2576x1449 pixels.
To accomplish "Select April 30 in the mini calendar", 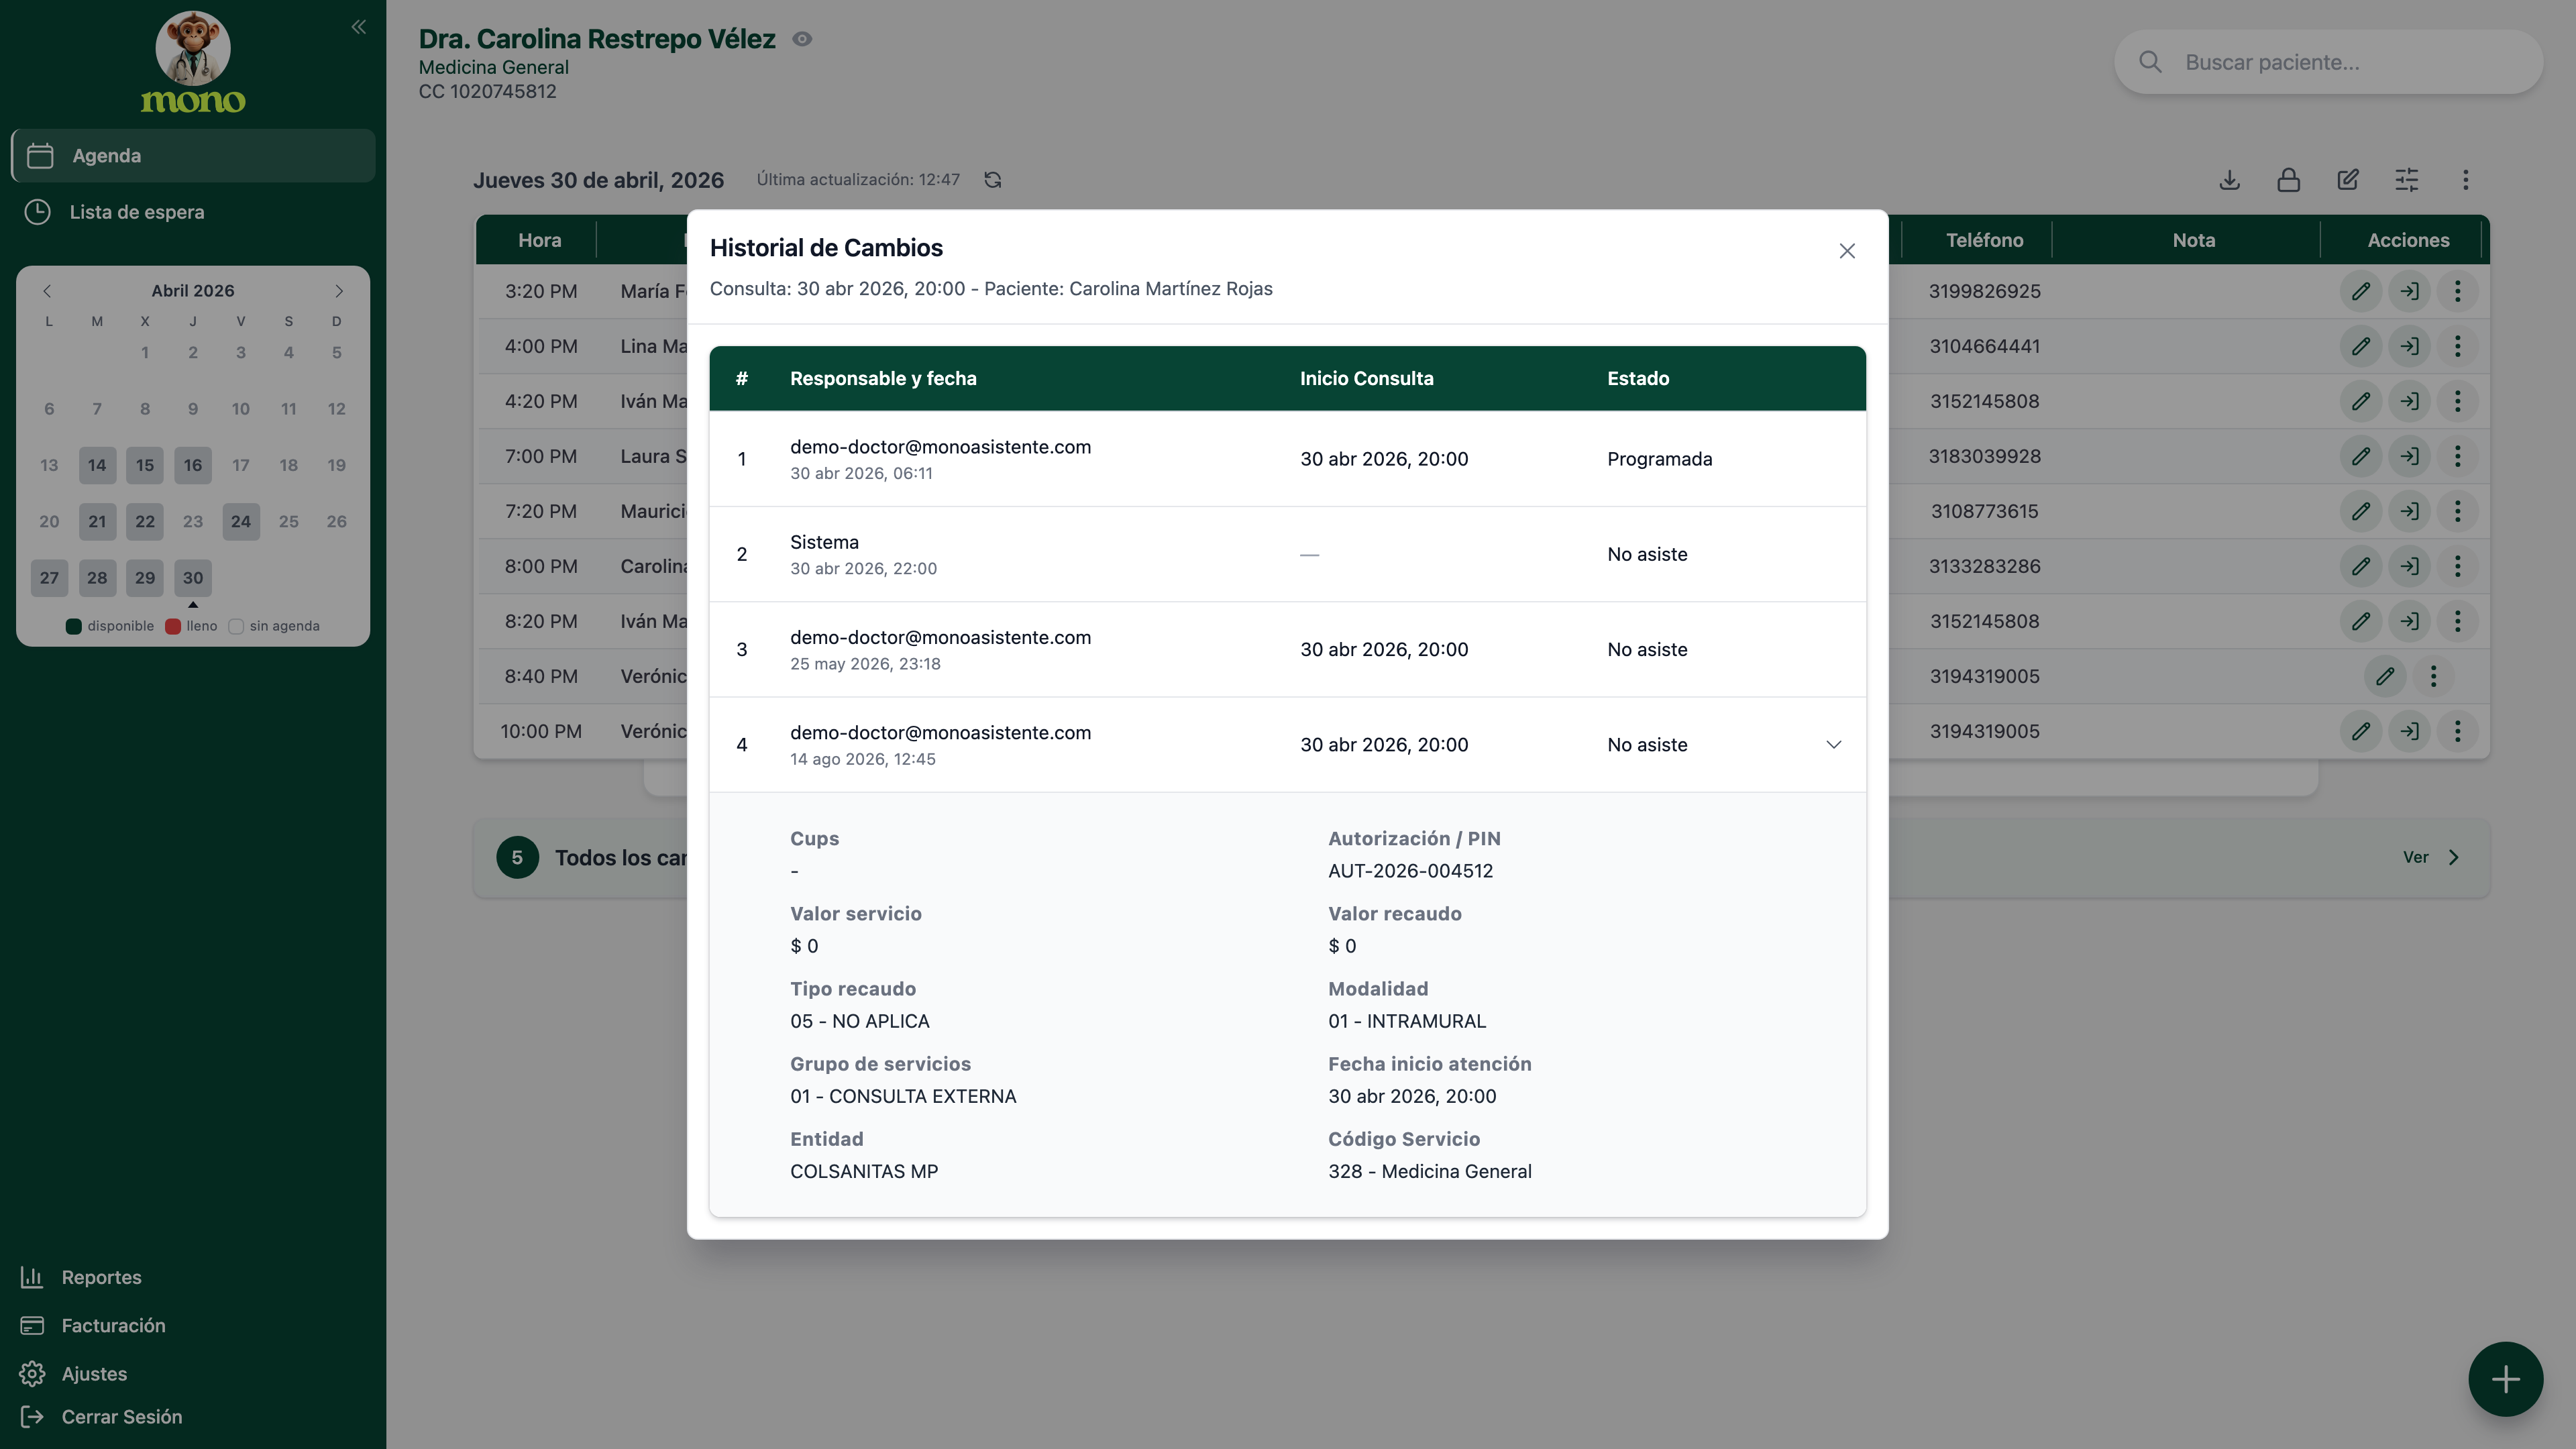I will point(193,577).
